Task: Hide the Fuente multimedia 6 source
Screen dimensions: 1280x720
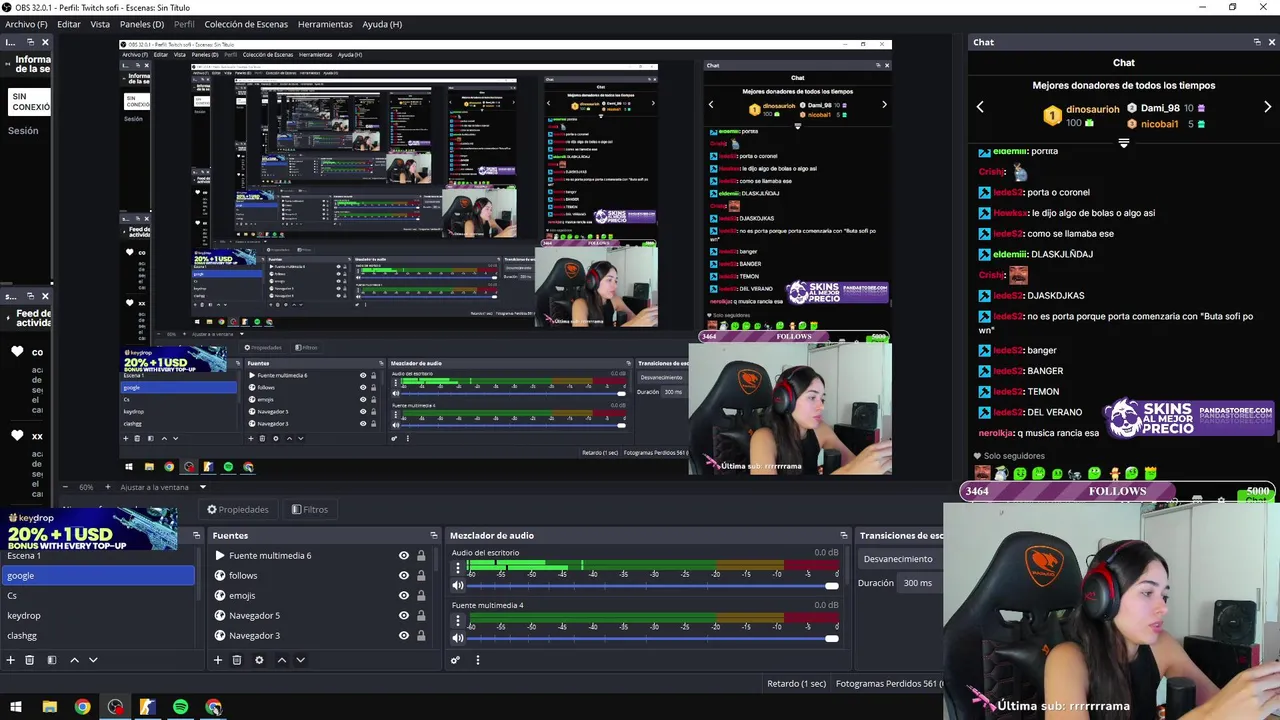Action: 404,556
